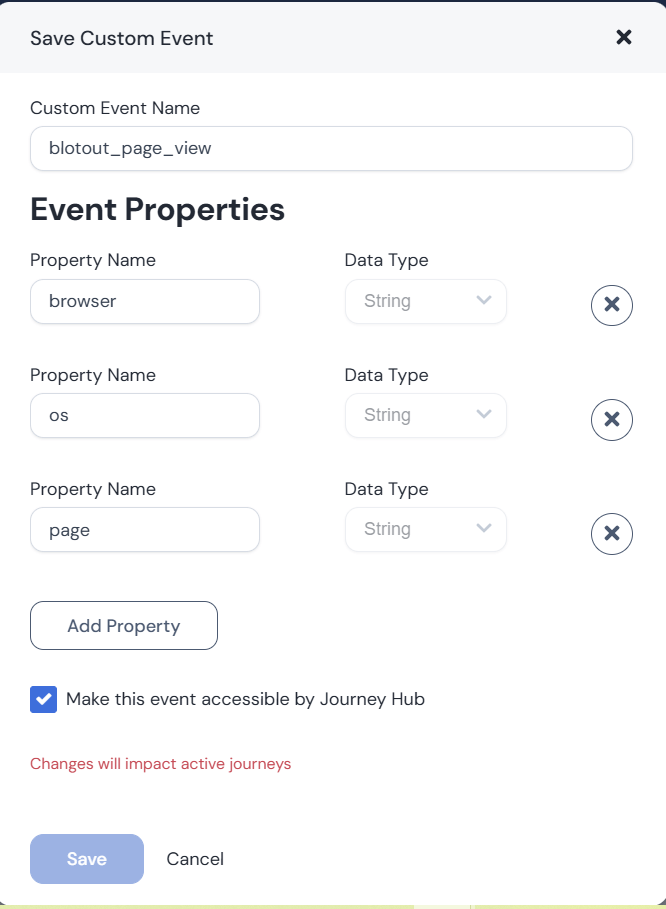Open Data Type dropdown for browser
Viewport: 666px width, 909px height.
425,301
